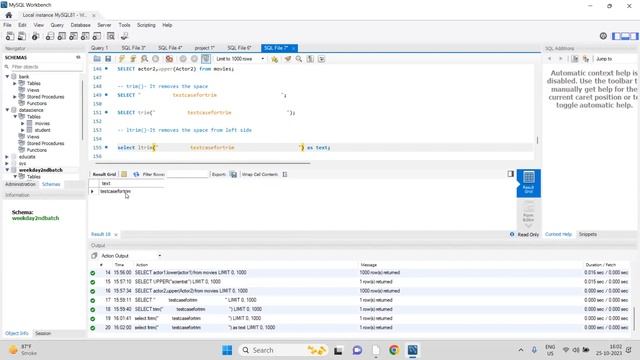Screen dimensions: 640x360
Task: Switch to the Query 1 tab
Action: point(100,48)
